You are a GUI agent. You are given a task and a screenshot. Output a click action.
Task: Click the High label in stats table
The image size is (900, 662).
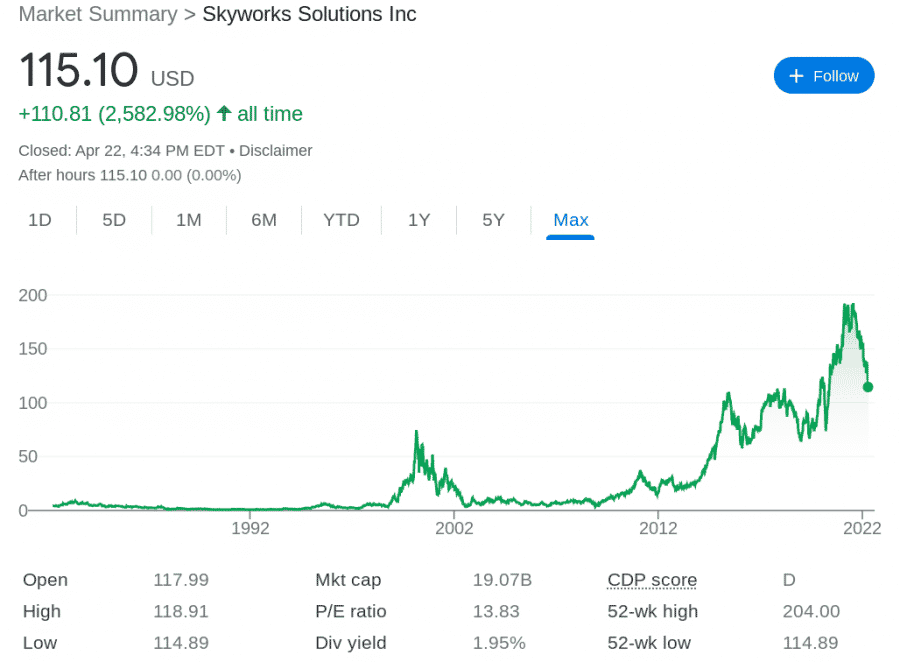pyautogui.click(x=42, y=611)
